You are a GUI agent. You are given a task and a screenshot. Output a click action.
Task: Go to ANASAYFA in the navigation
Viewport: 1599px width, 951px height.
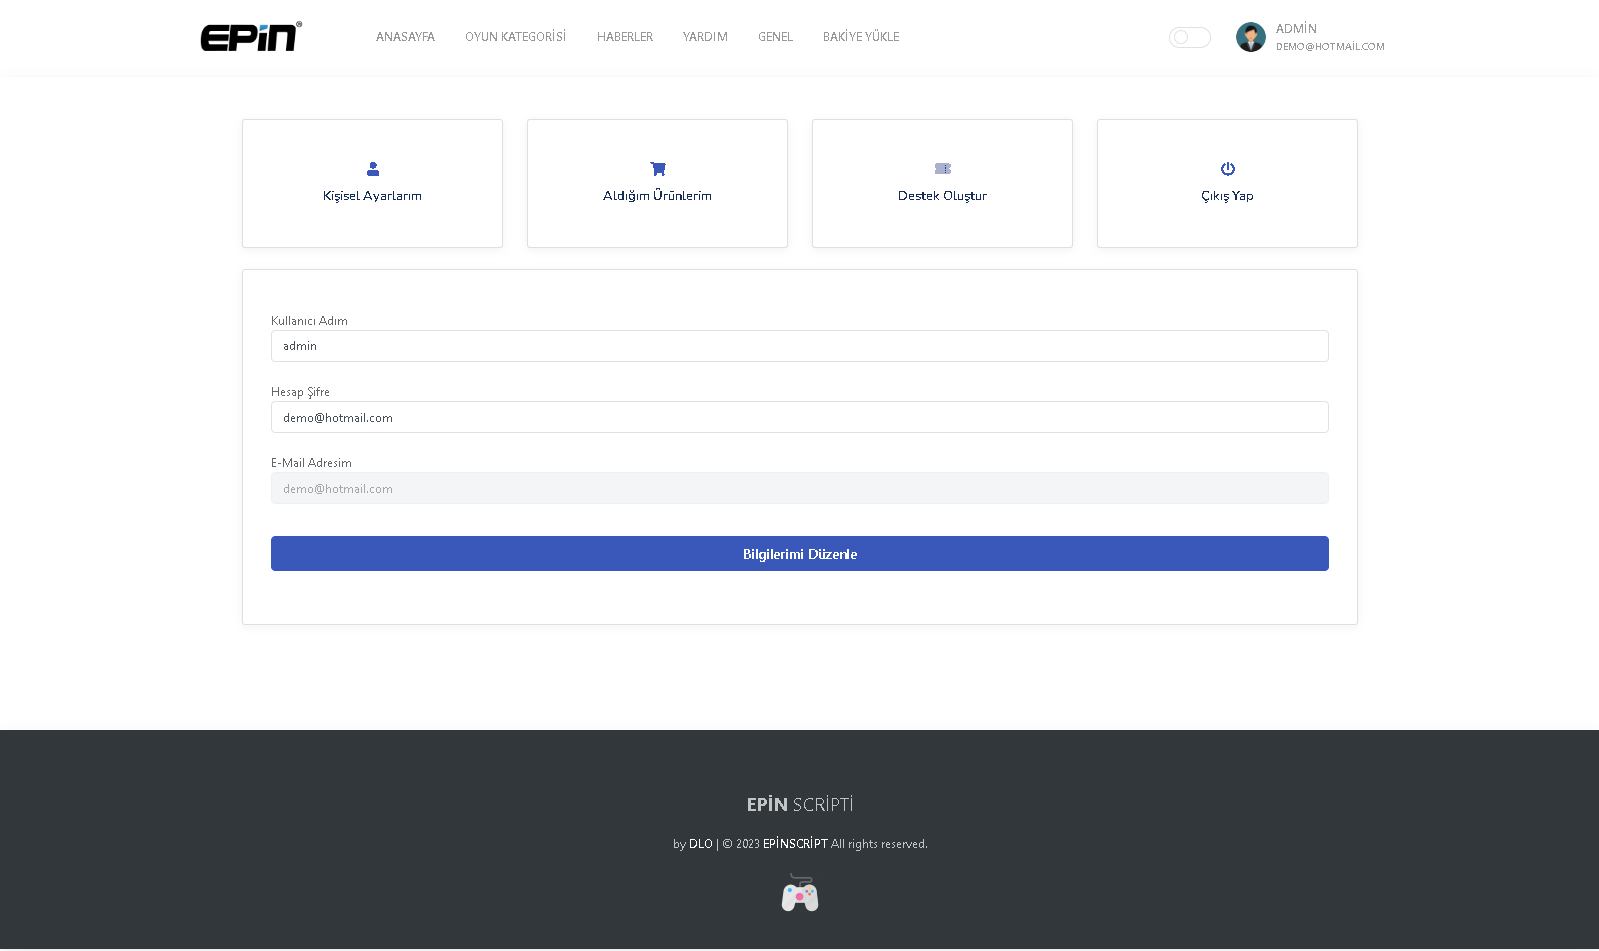405,37
